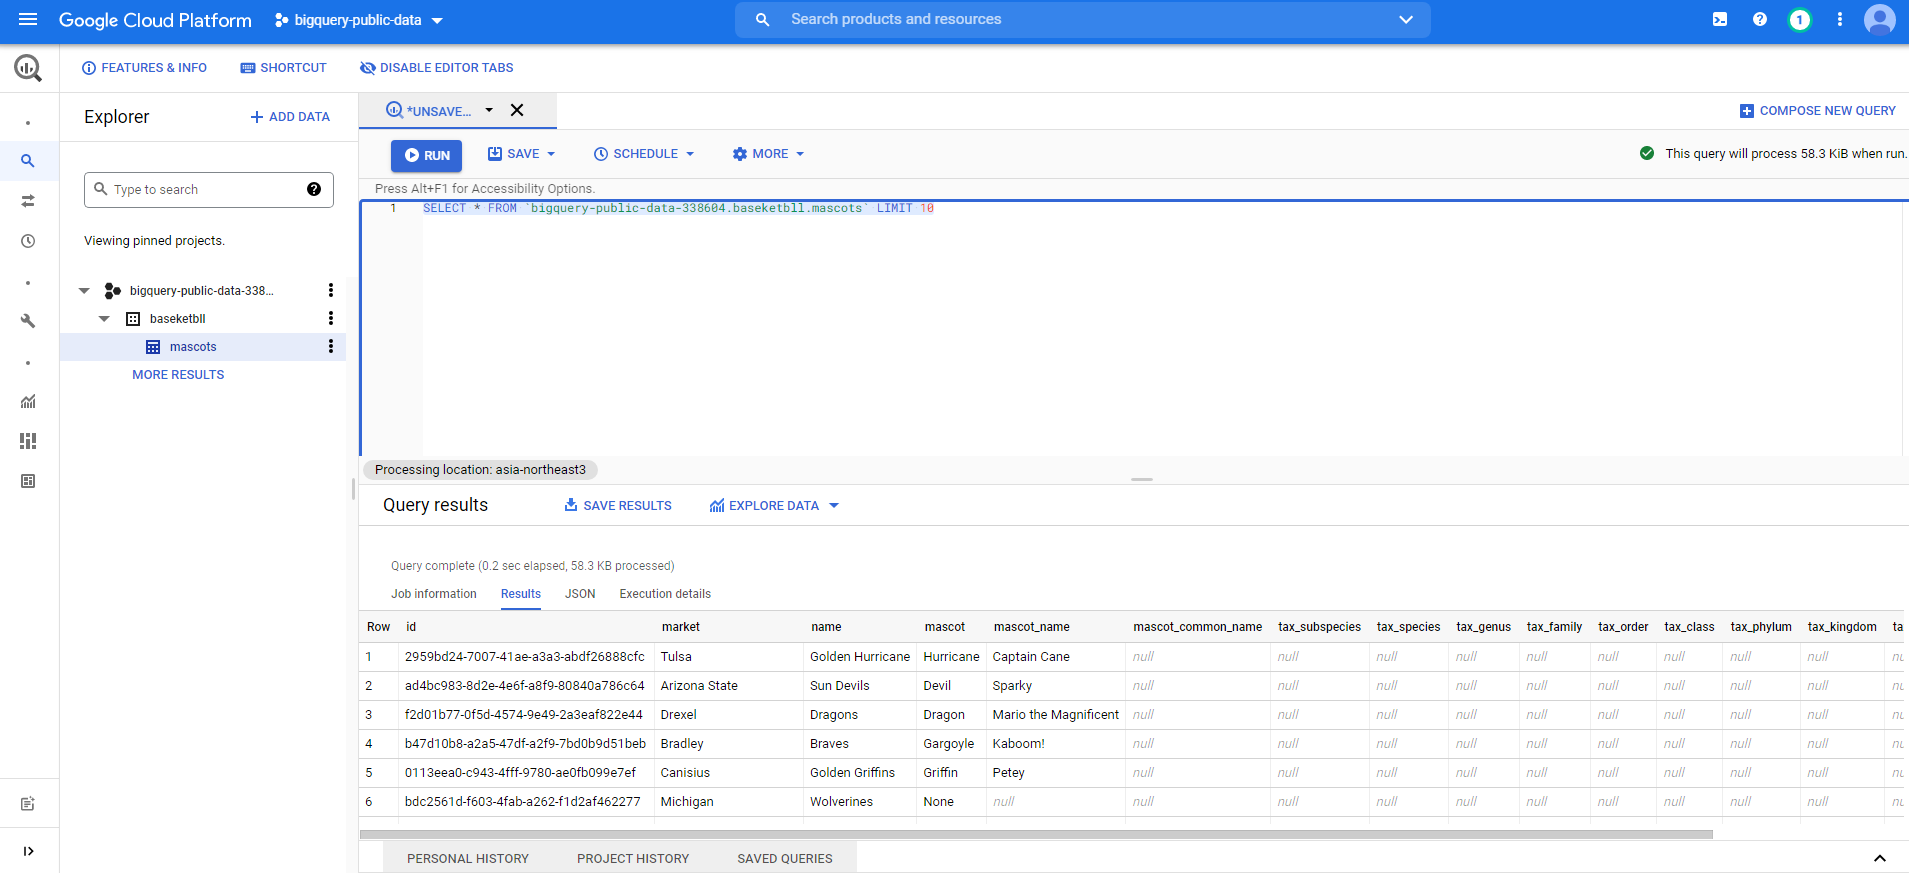This screenshot has width=1909, height=873.
Task: Switch to the Job information tab
Action: point(434,594)
